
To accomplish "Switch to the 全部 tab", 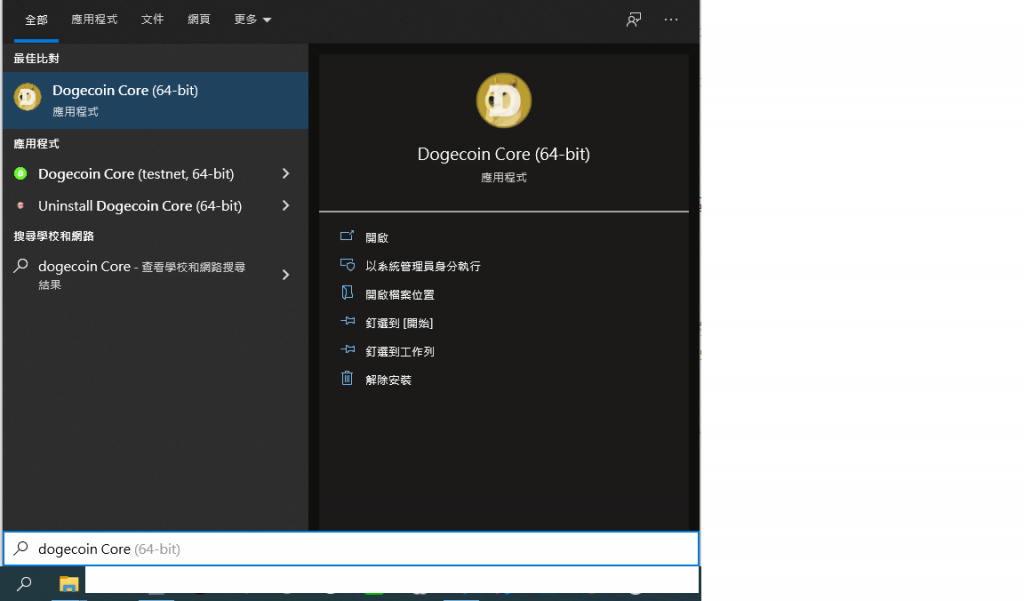I will pos(36,20).
